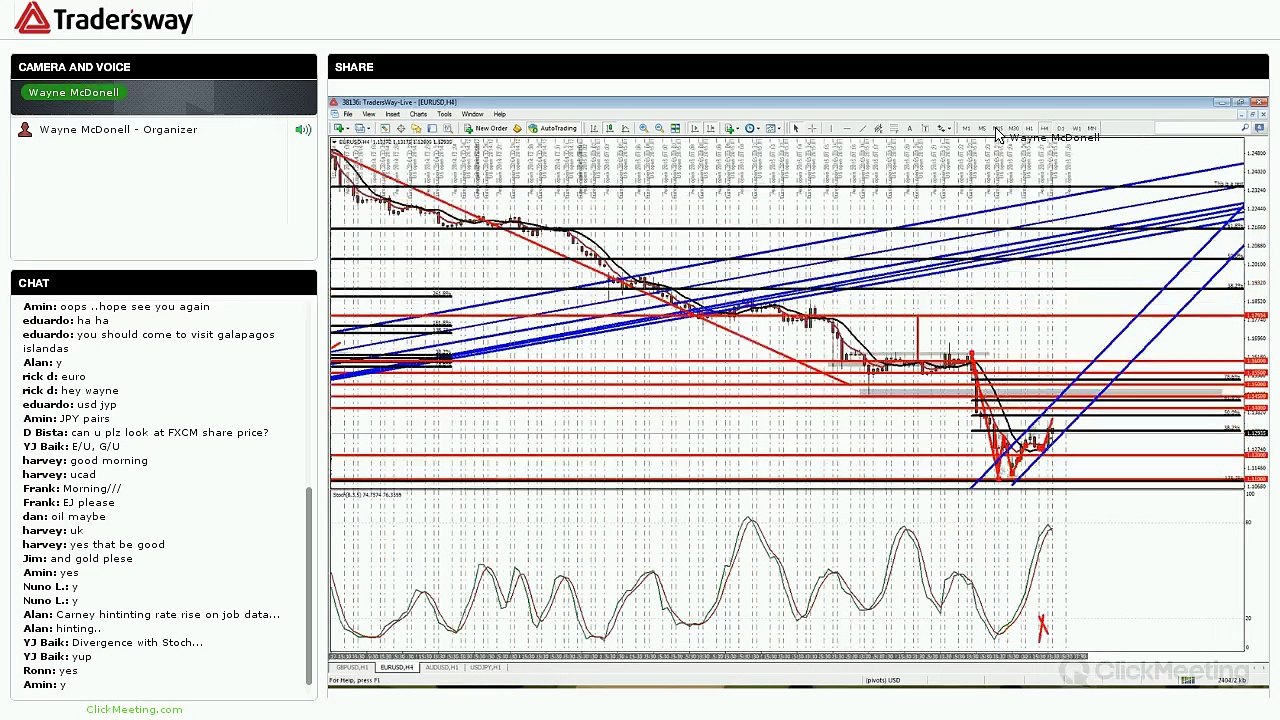Screen dimensions: 1280x720
Task: Click the Zoom Out magnifier icon
Action: coord(659,128)
